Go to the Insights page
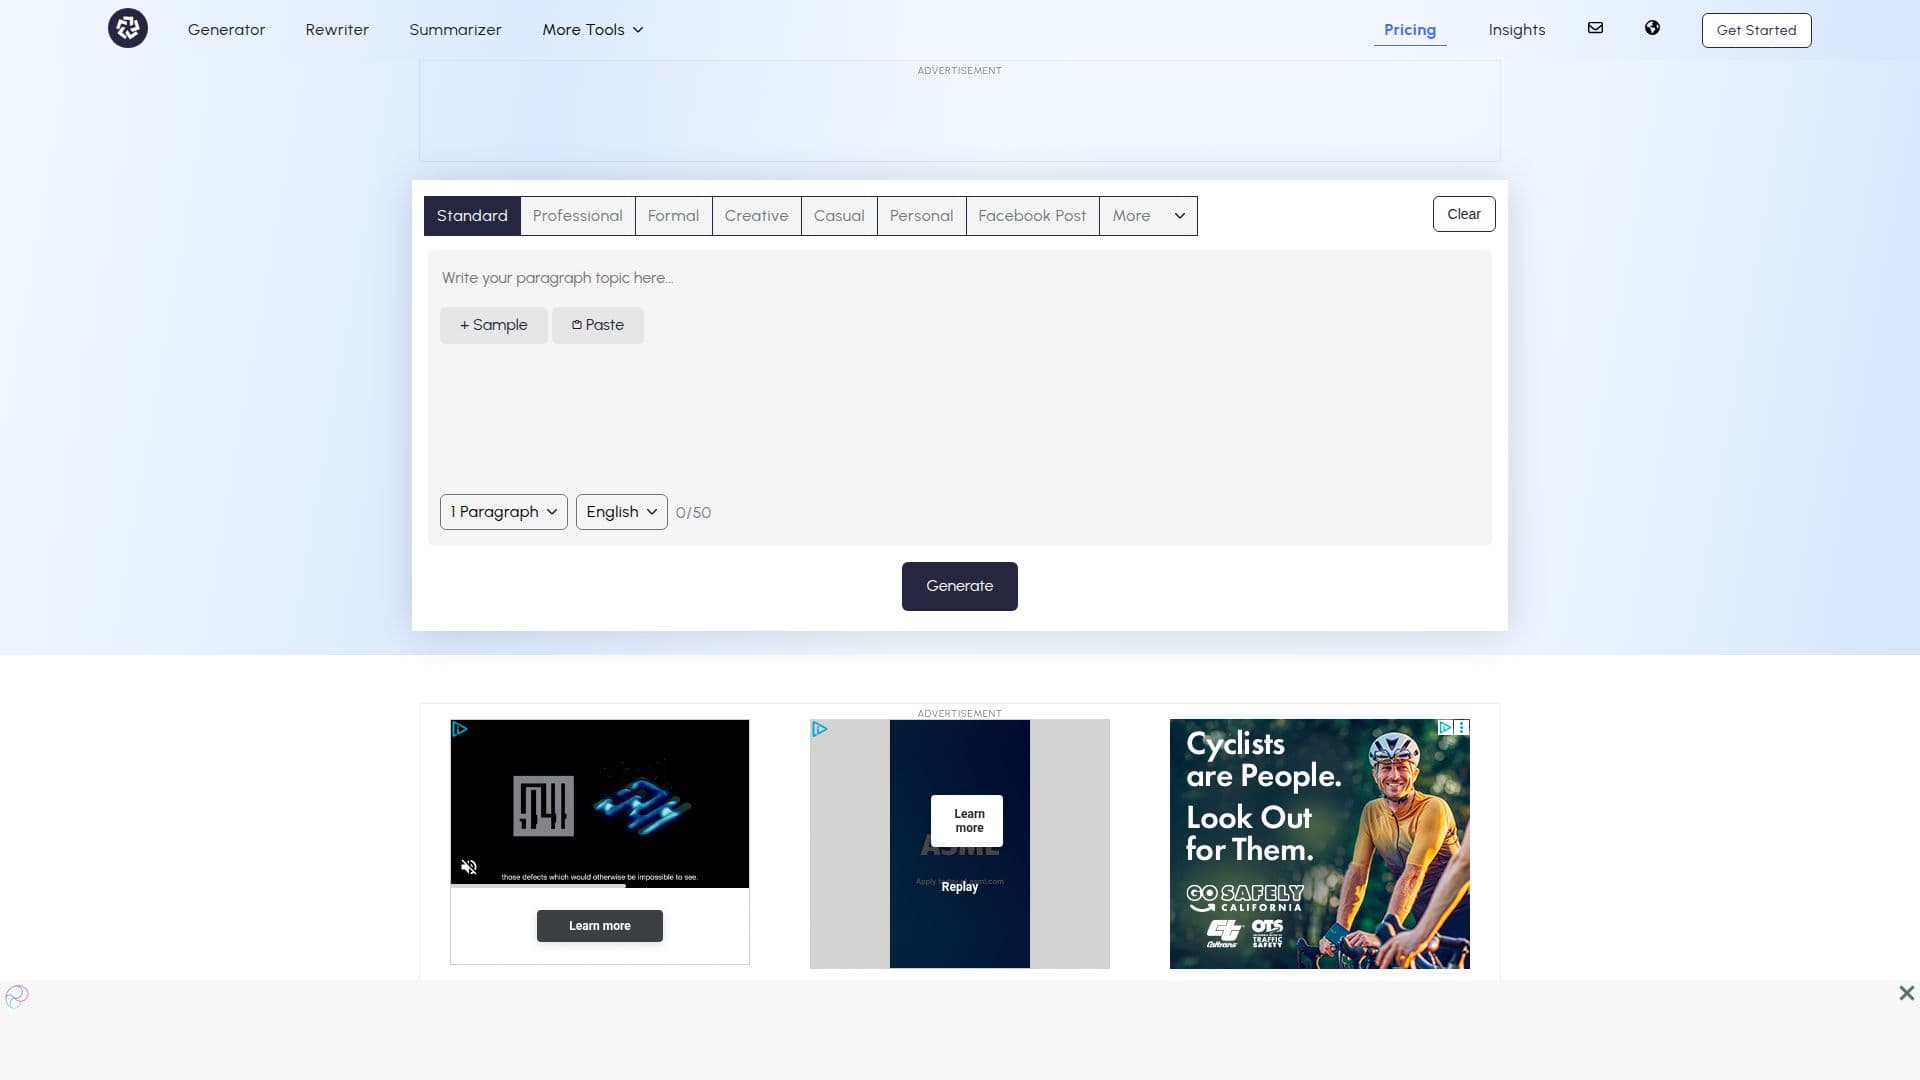 tap(1517, 30)
